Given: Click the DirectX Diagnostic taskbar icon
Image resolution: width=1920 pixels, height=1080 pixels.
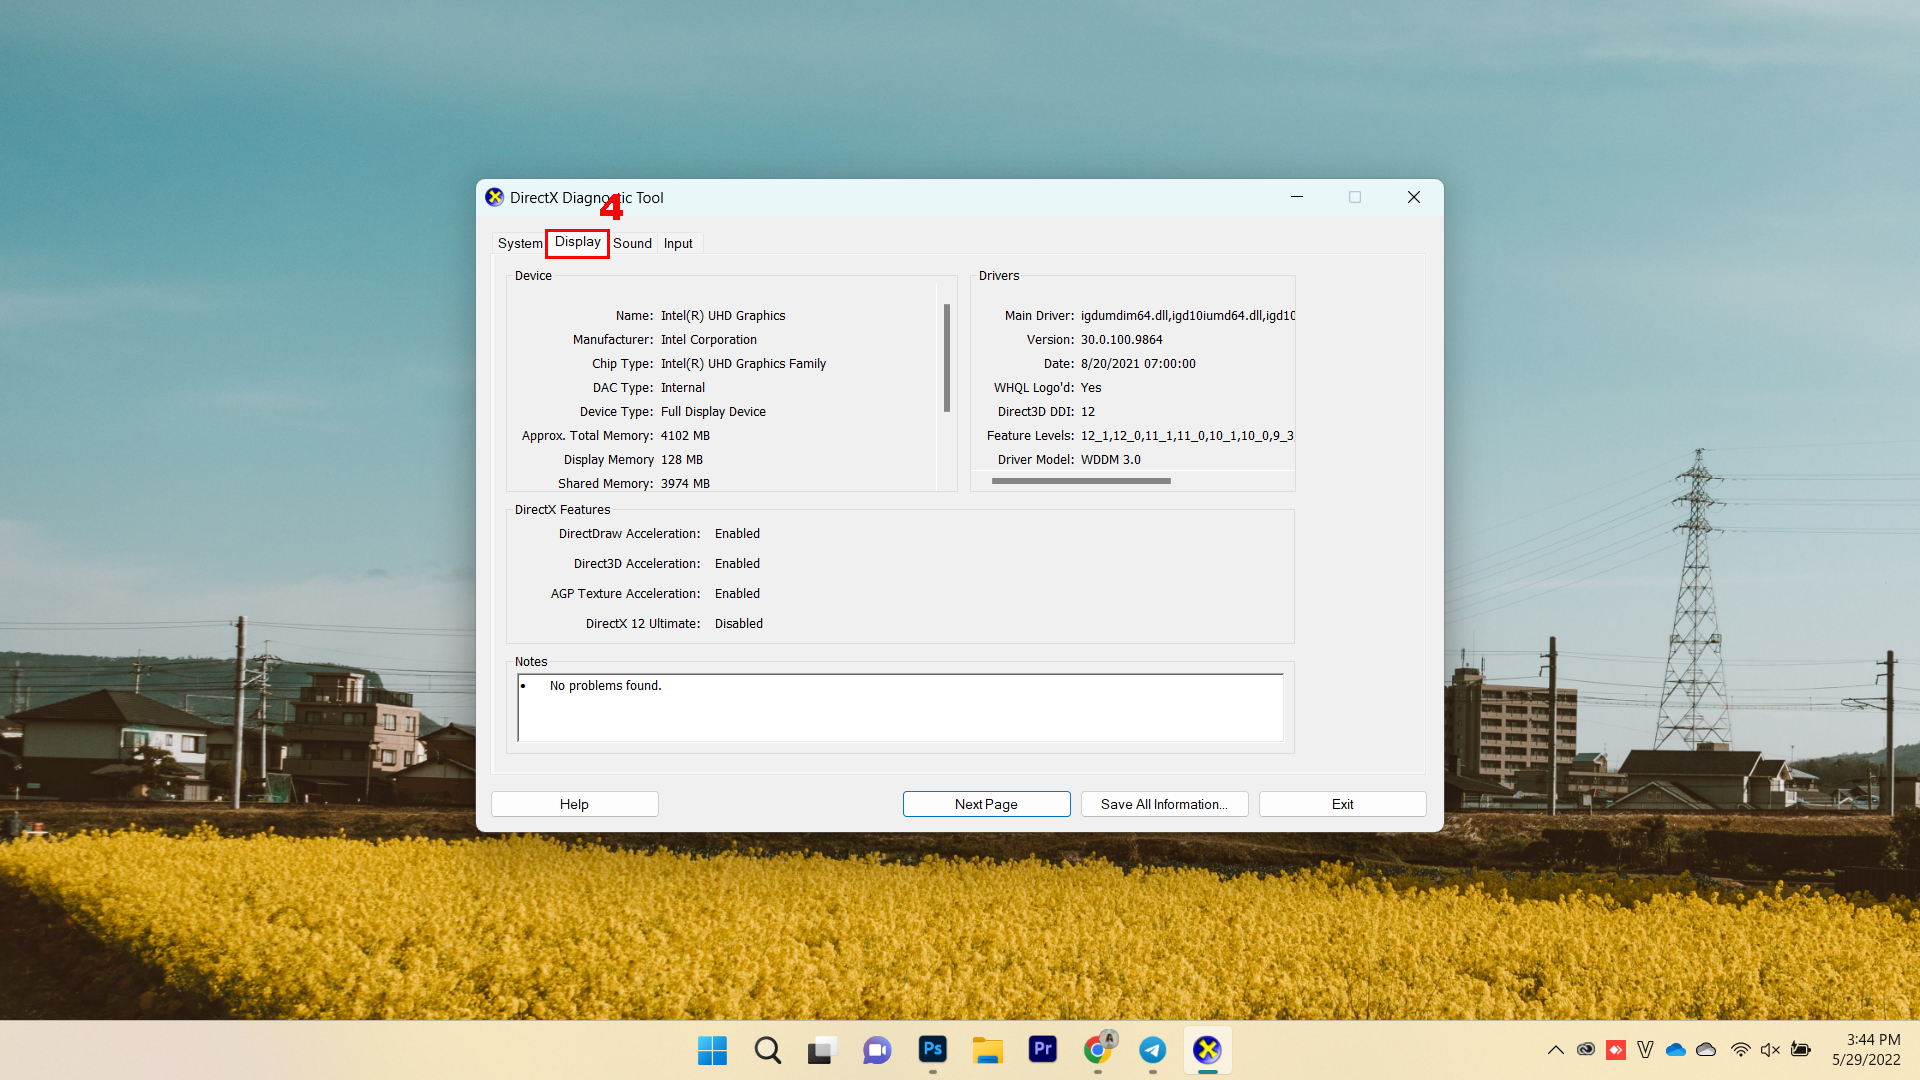Looking at the screenshot, I should [x=1207, y=1050].
